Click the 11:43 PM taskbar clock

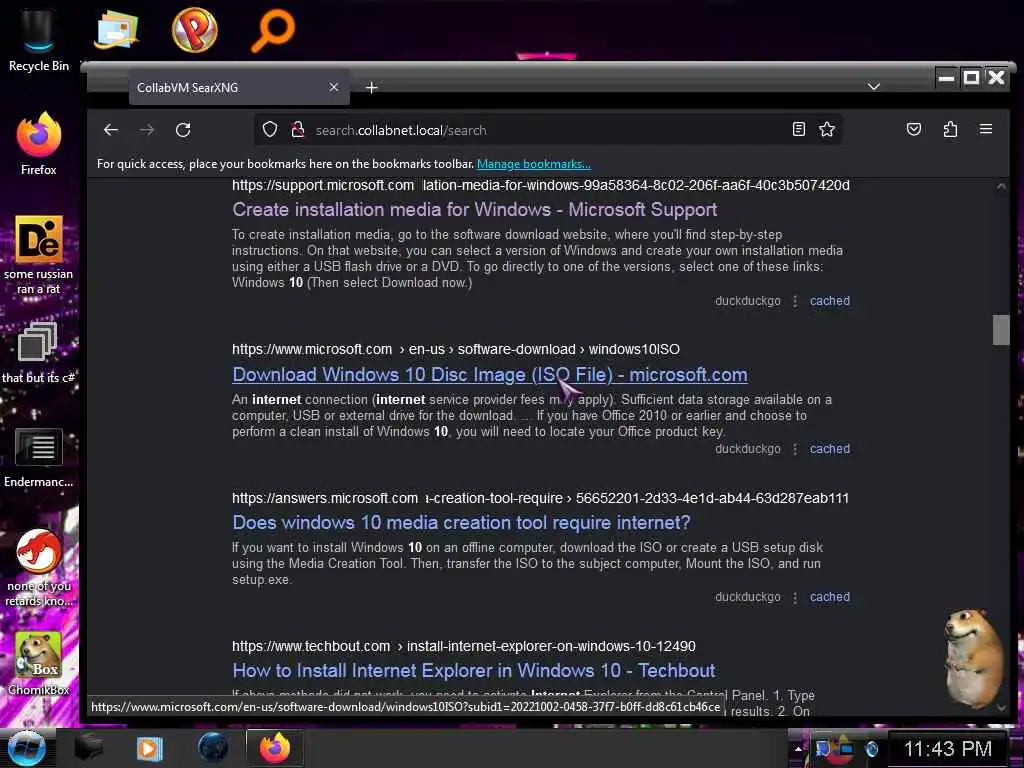tap(948, 749)
